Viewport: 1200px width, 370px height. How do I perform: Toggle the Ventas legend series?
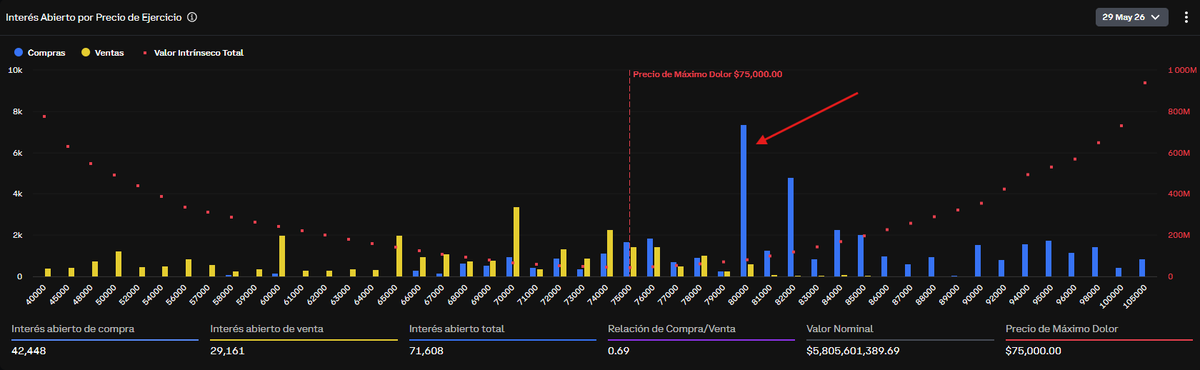[102, 52]
